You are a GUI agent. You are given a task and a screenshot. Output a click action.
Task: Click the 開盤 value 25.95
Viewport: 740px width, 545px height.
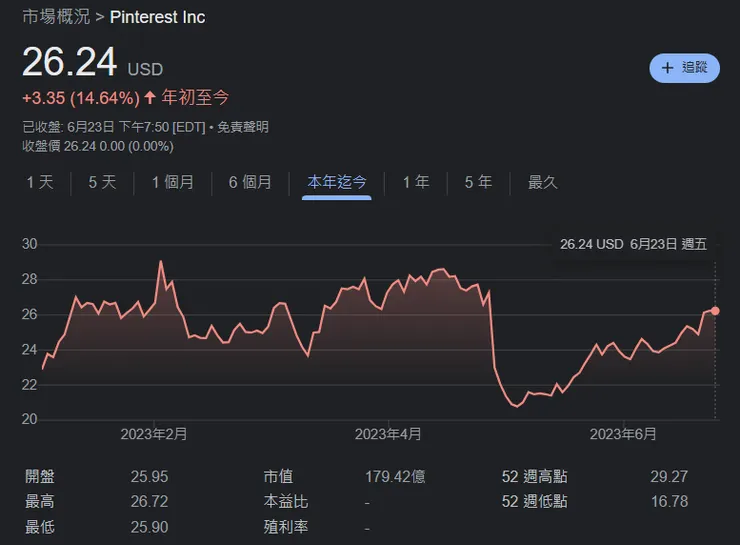[x=149, y=477]
